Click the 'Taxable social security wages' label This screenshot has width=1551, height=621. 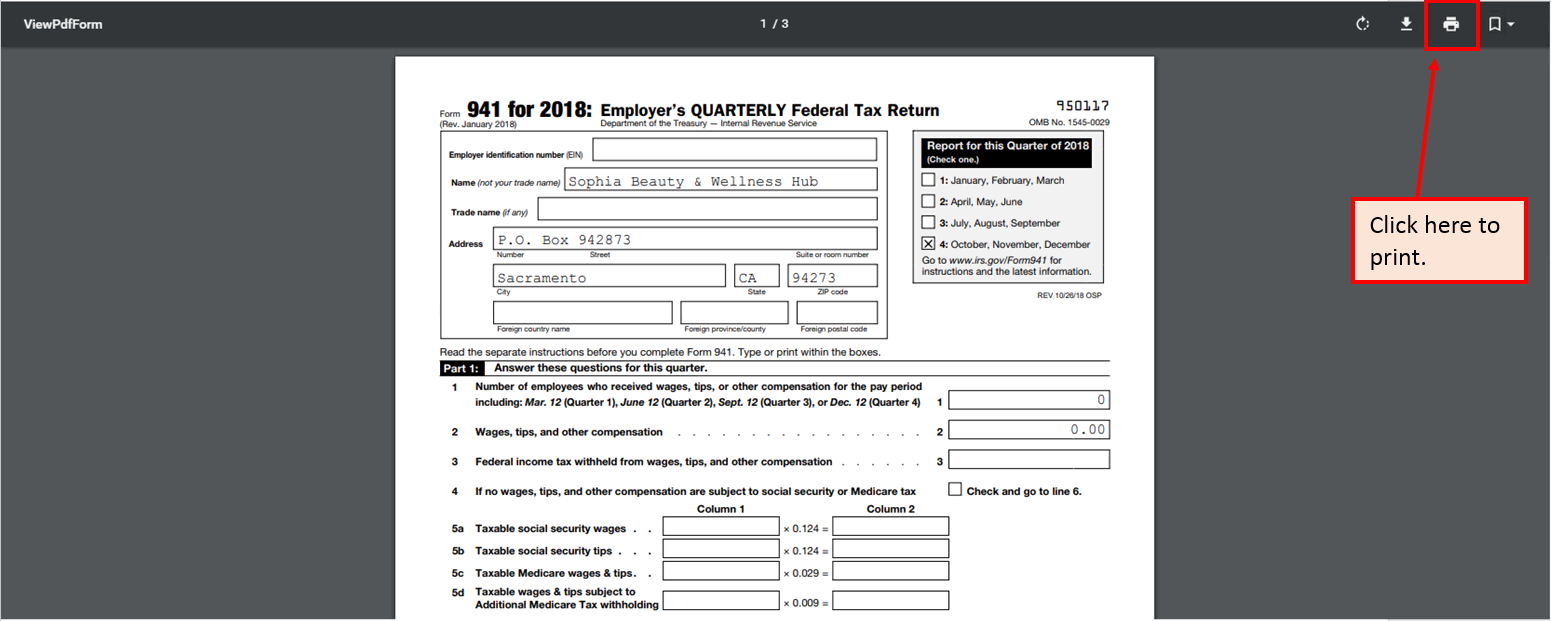coord(550,529)
